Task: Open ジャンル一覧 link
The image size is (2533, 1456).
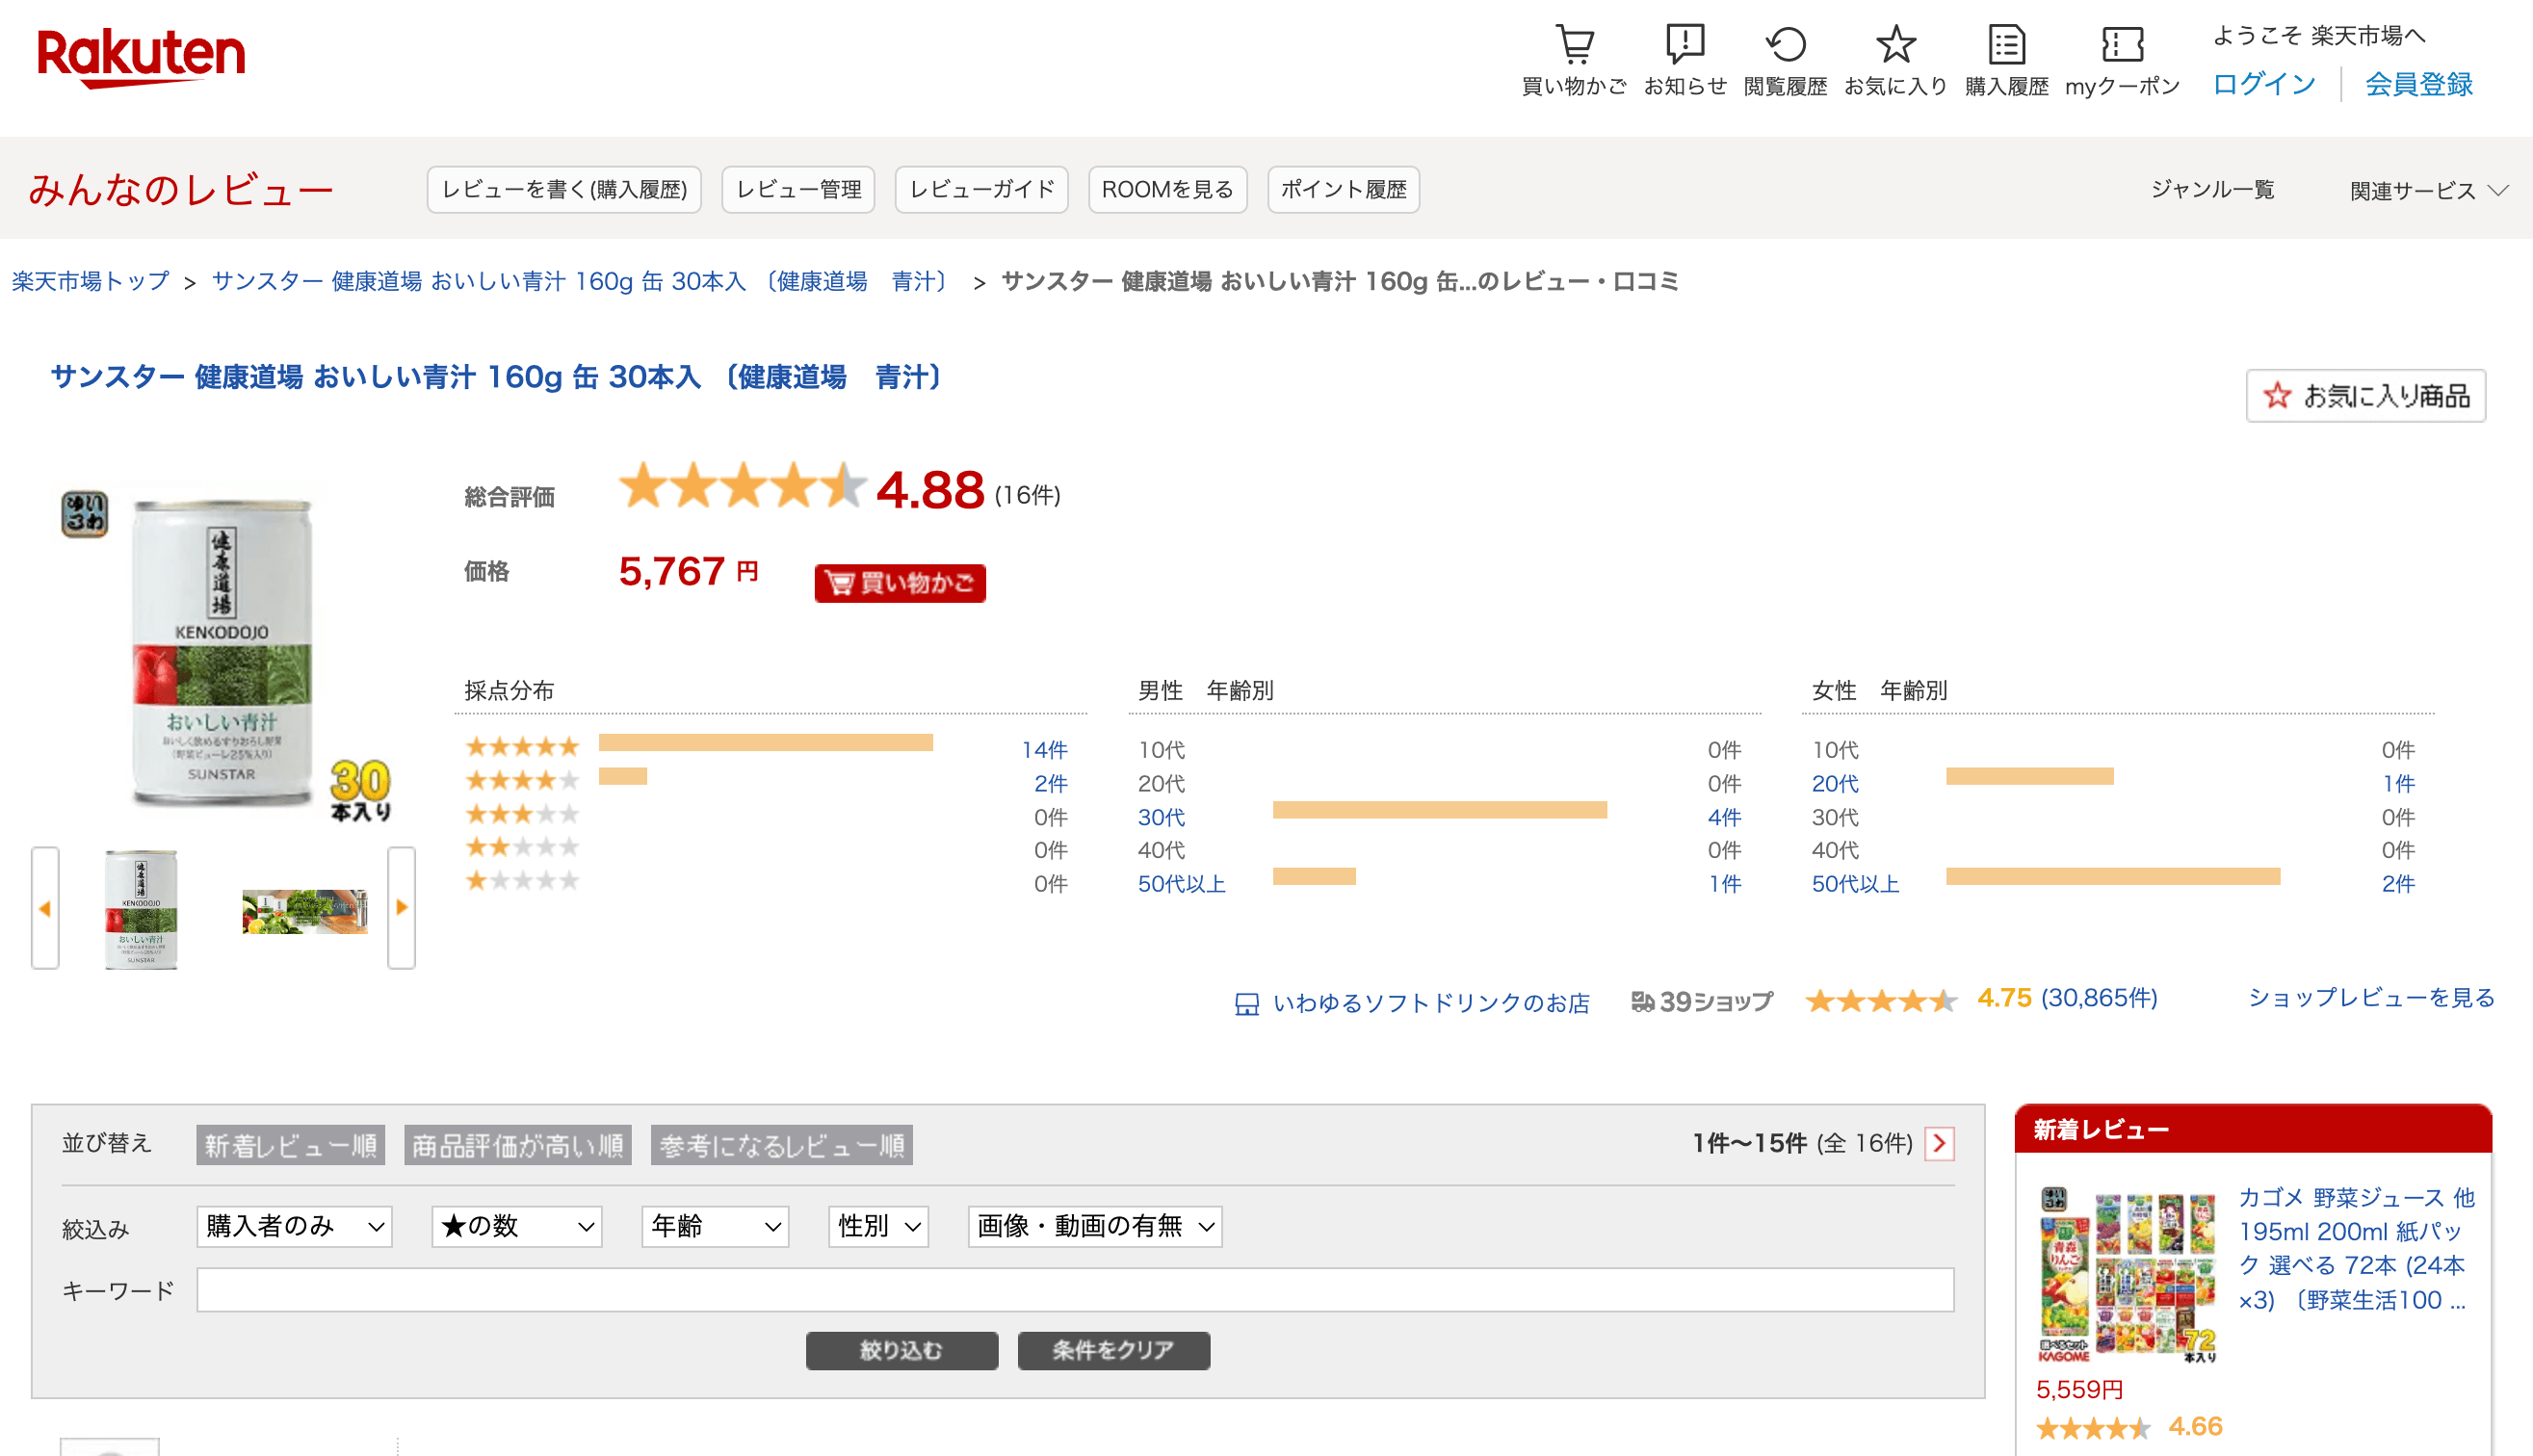Action: (x=2212, y=189)
